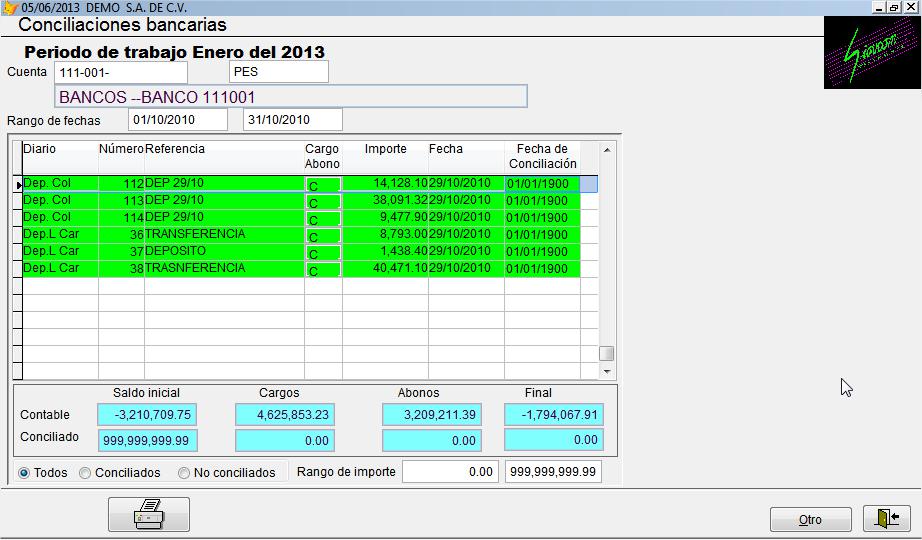Click the company logo image
The image size is (922, 540).
click(x=872, y=53)
